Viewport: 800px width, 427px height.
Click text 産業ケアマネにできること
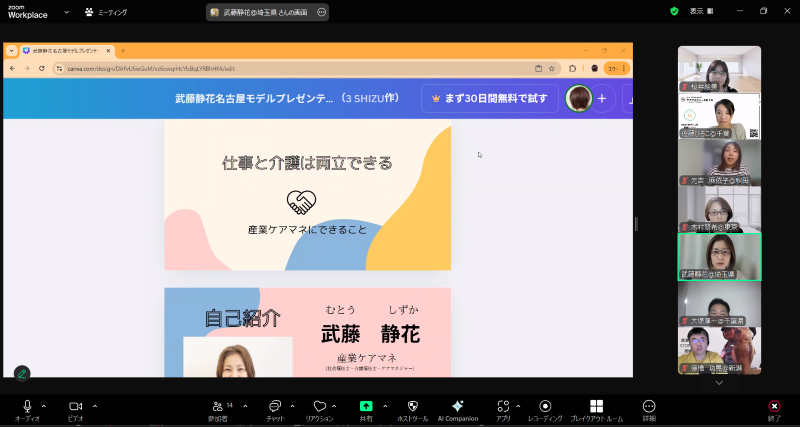click(x=307, y=230)
